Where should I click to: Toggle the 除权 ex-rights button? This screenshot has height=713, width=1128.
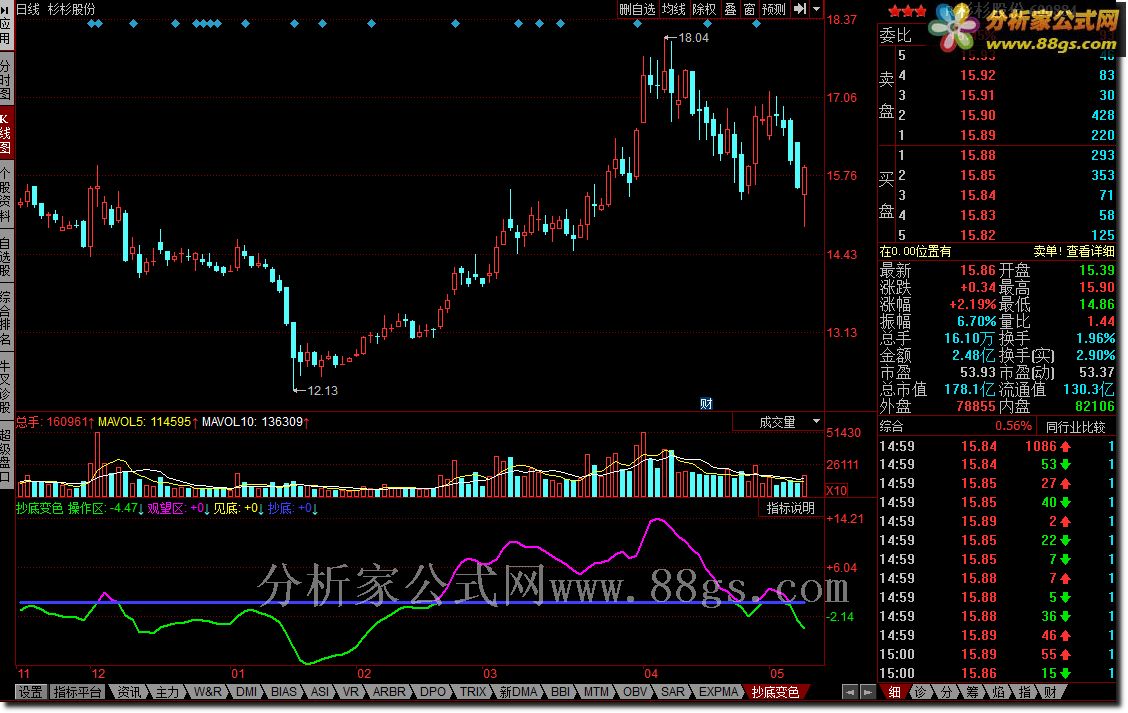tap(704, 9)
